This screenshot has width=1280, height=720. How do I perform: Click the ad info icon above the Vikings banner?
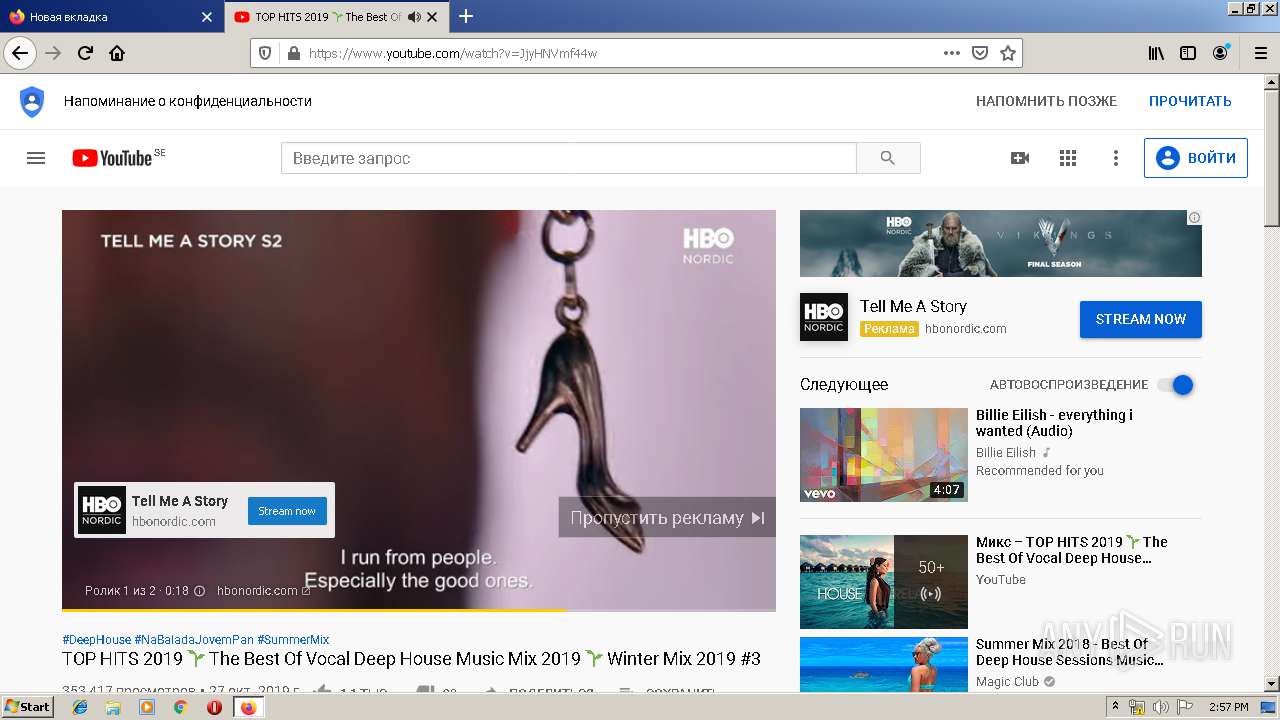click(x=1194, y=217)
